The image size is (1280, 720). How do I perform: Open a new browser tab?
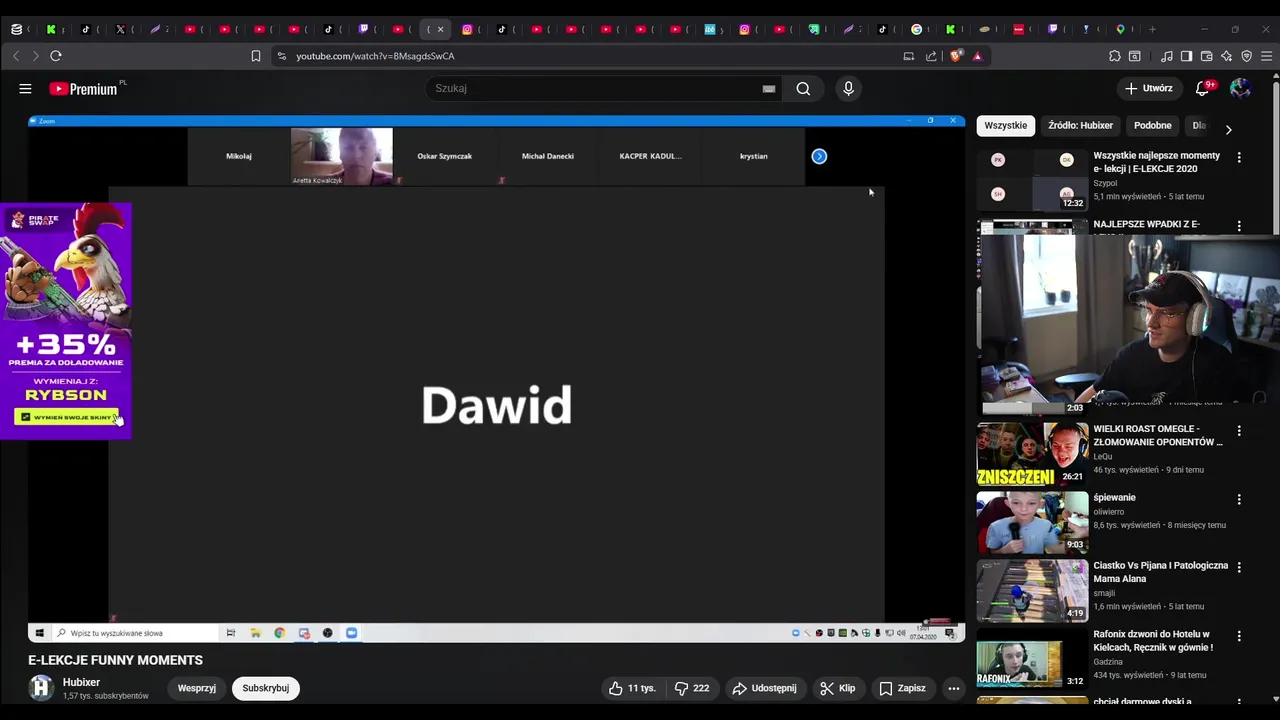click(1152, 29)
